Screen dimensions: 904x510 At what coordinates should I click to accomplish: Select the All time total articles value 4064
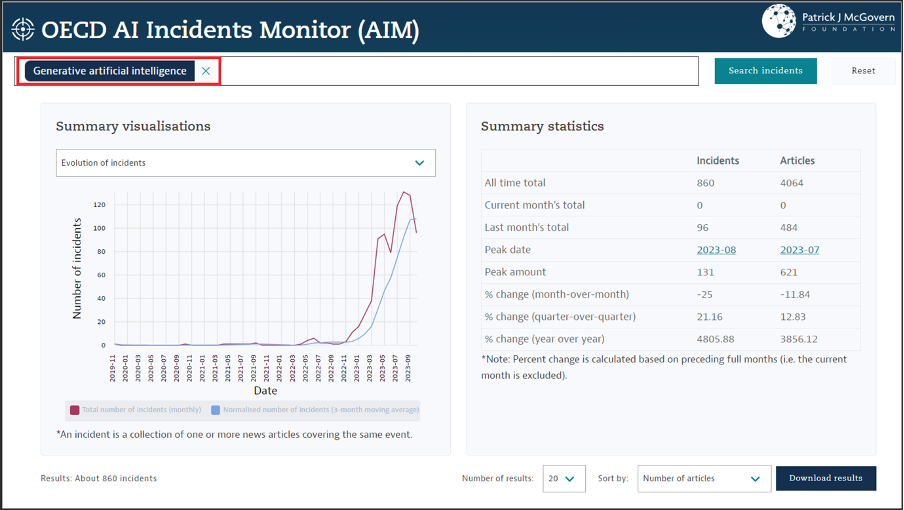(x=792, y=183)
